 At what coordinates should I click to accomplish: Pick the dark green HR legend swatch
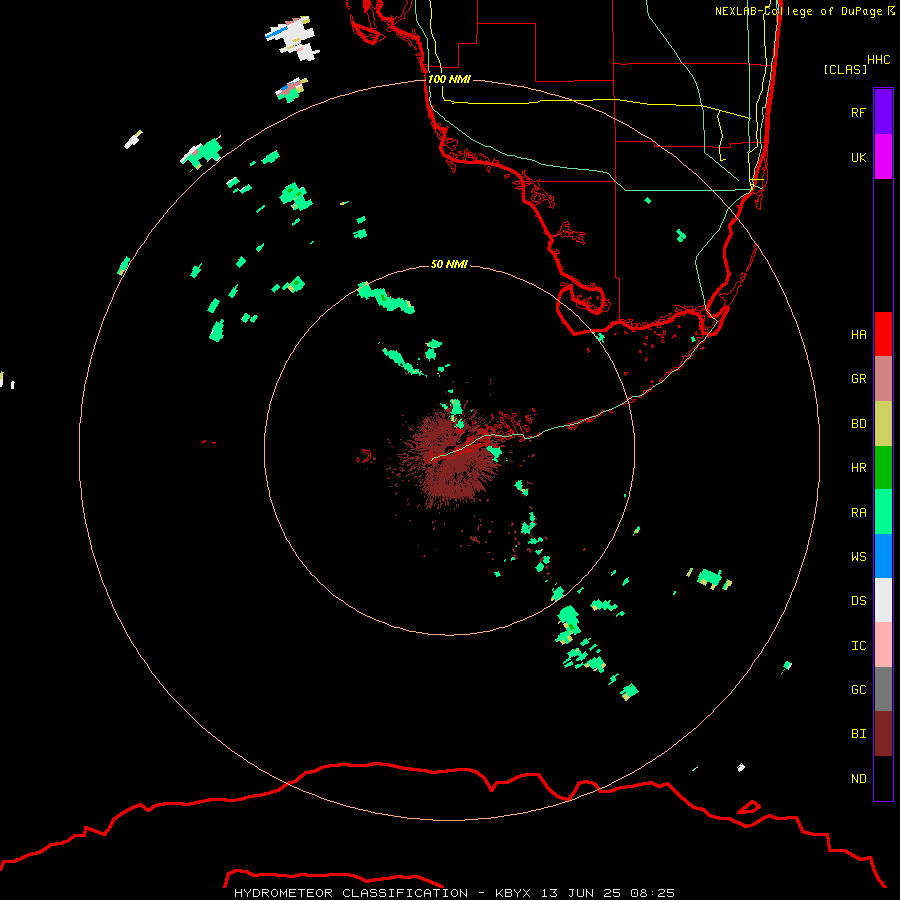pos(883,467)
